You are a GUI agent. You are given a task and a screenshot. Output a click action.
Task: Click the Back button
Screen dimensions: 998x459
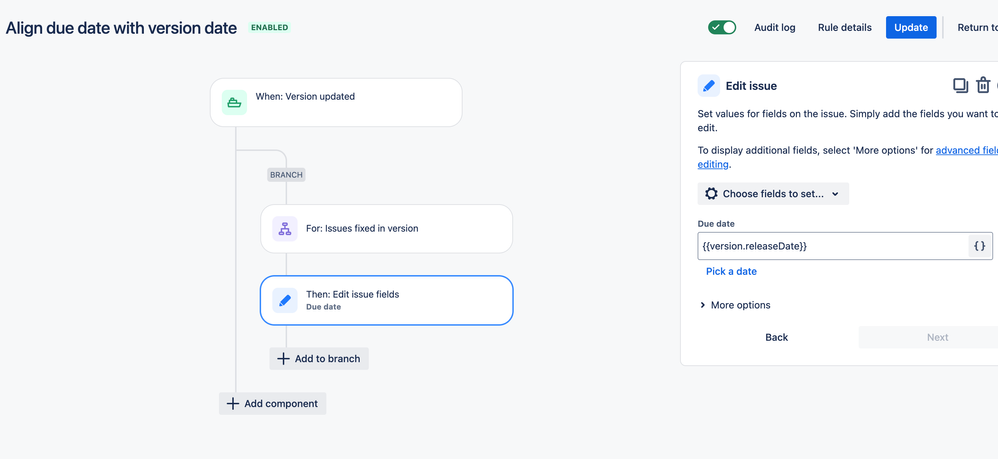[777, 337]
